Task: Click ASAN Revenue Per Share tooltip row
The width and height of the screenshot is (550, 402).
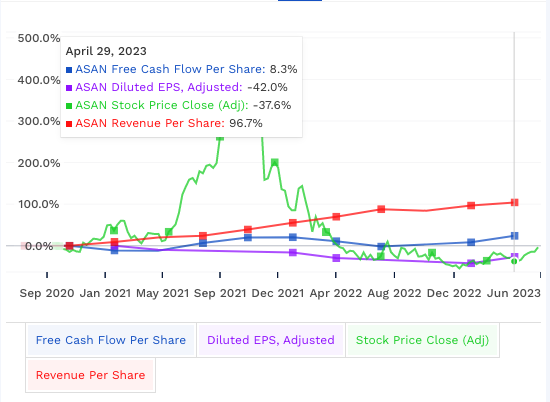Action: (x=164, y=123)
